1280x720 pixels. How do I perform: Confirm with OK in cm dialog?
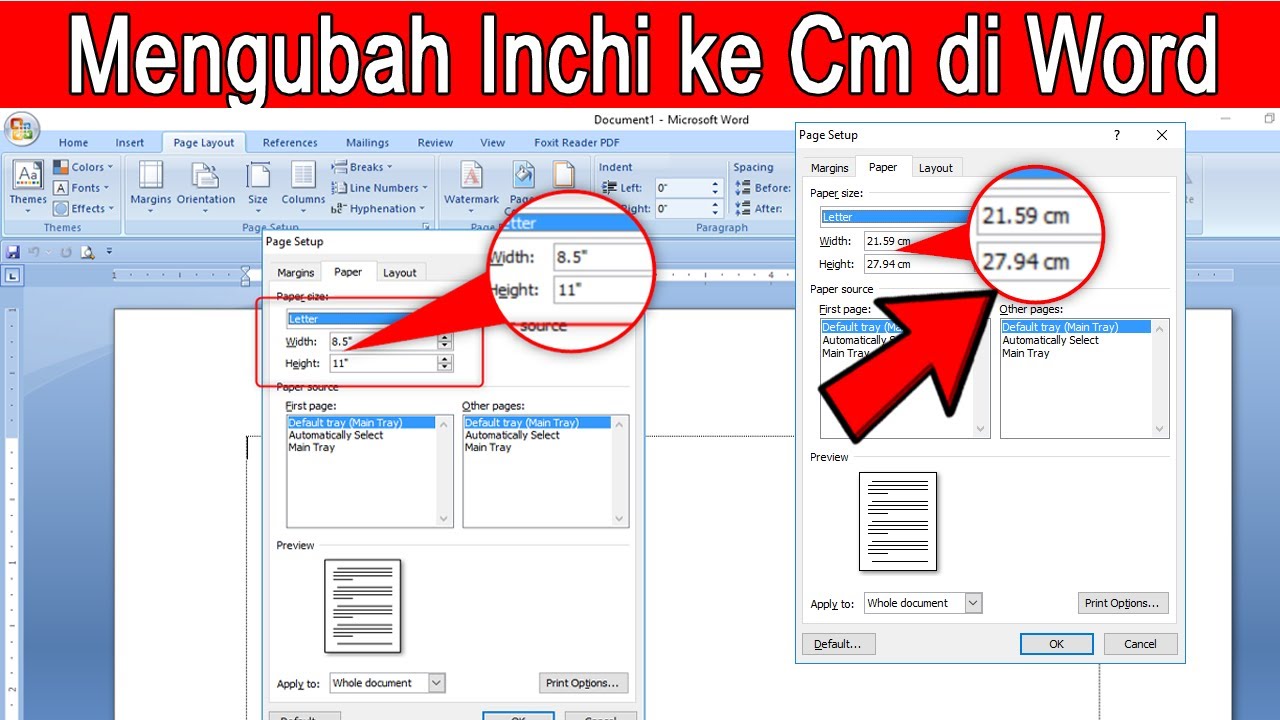click(x=1056, y=644)
